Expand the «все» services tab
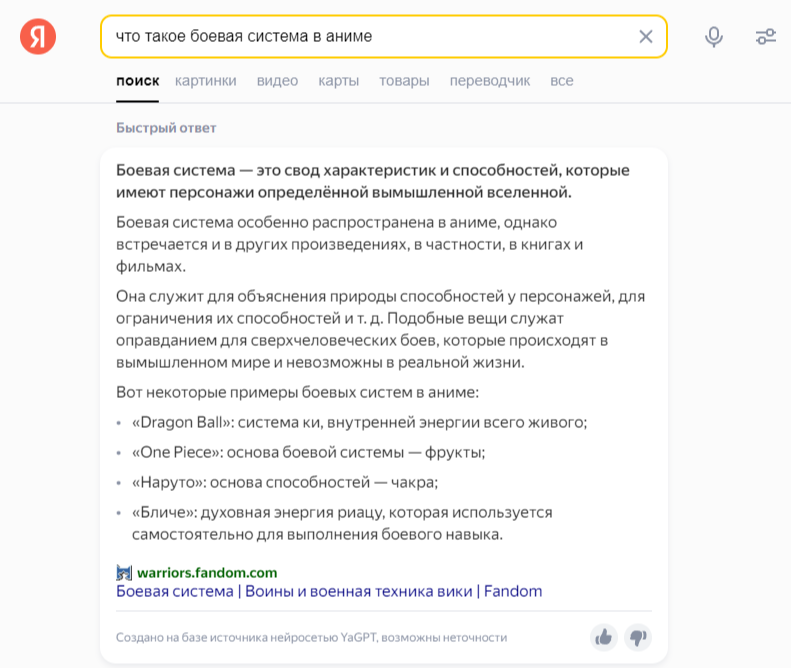This screenshot has width=791, height=668. pyautogui.click(x=561, y=81)
